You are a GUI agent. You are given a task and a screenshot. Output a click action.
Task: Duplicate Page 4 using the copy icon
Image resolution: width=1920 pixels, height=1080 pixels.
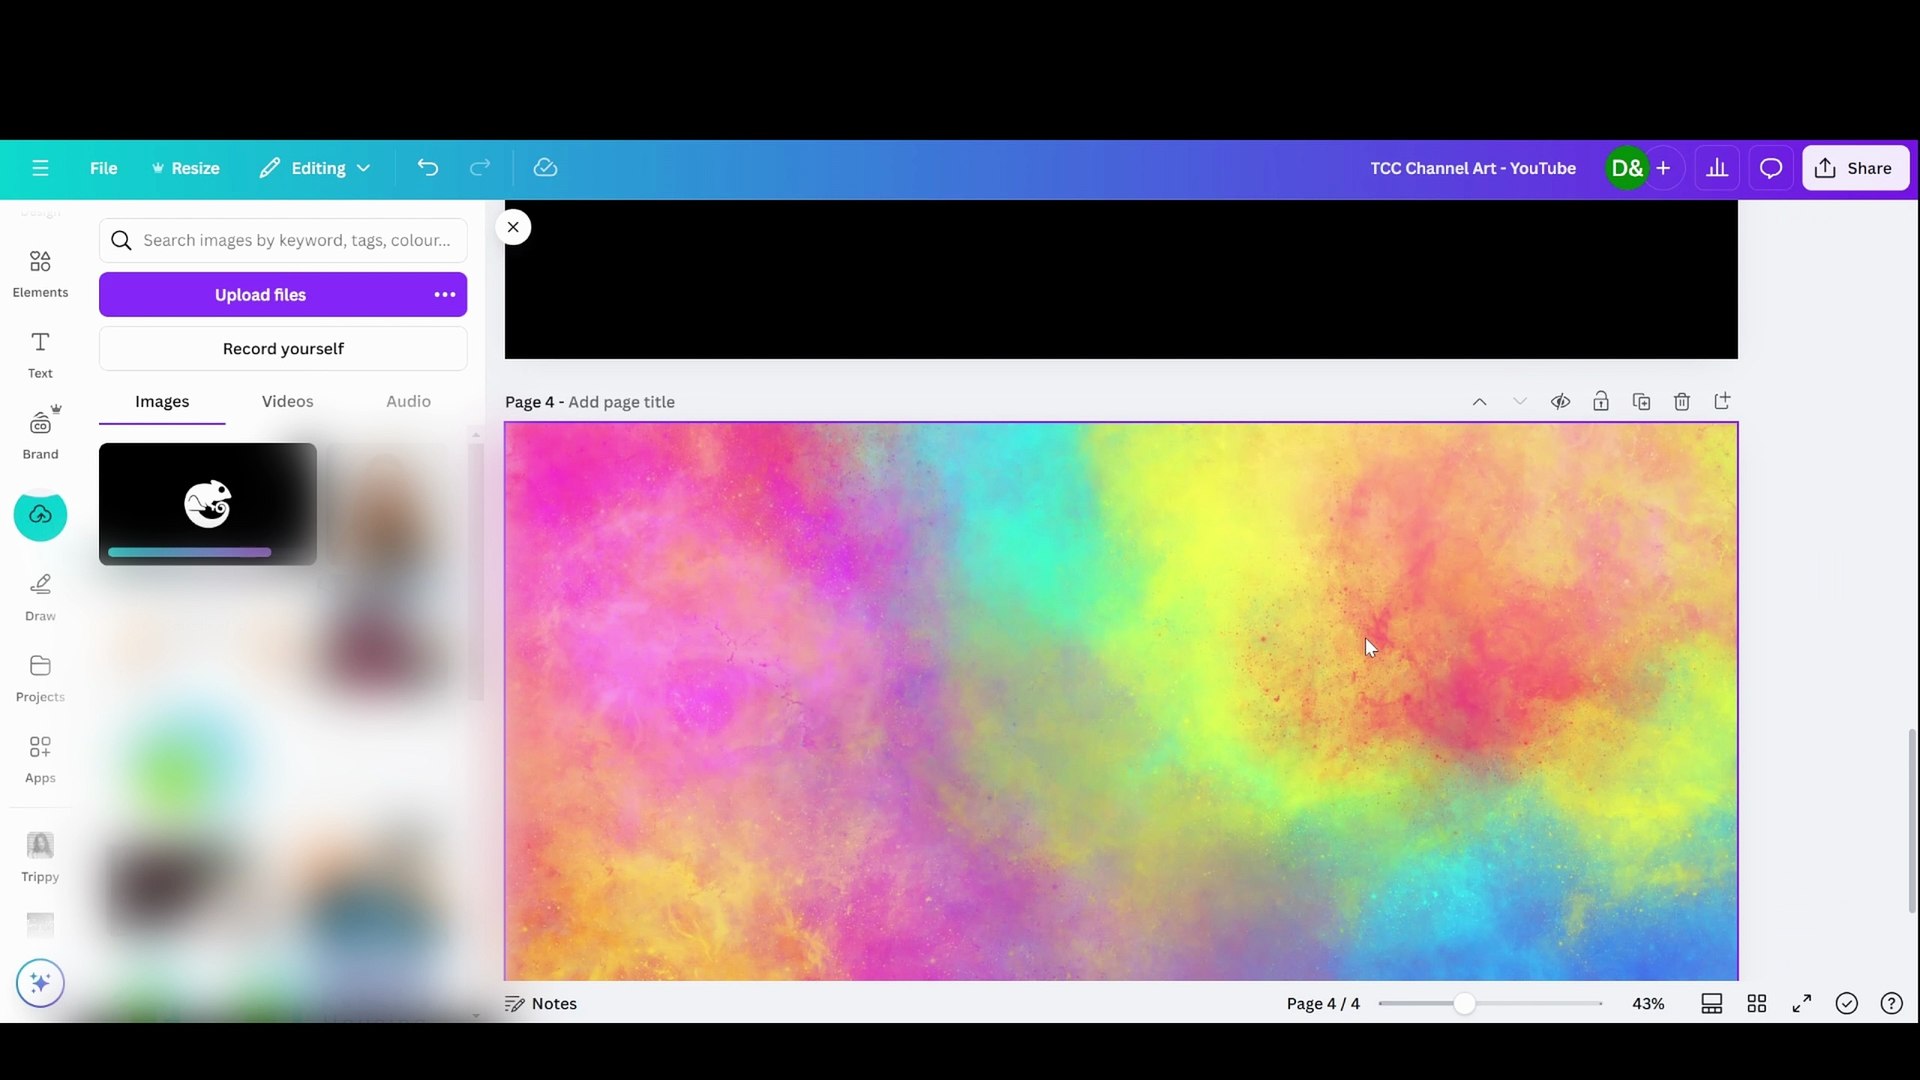[1641, 401]
